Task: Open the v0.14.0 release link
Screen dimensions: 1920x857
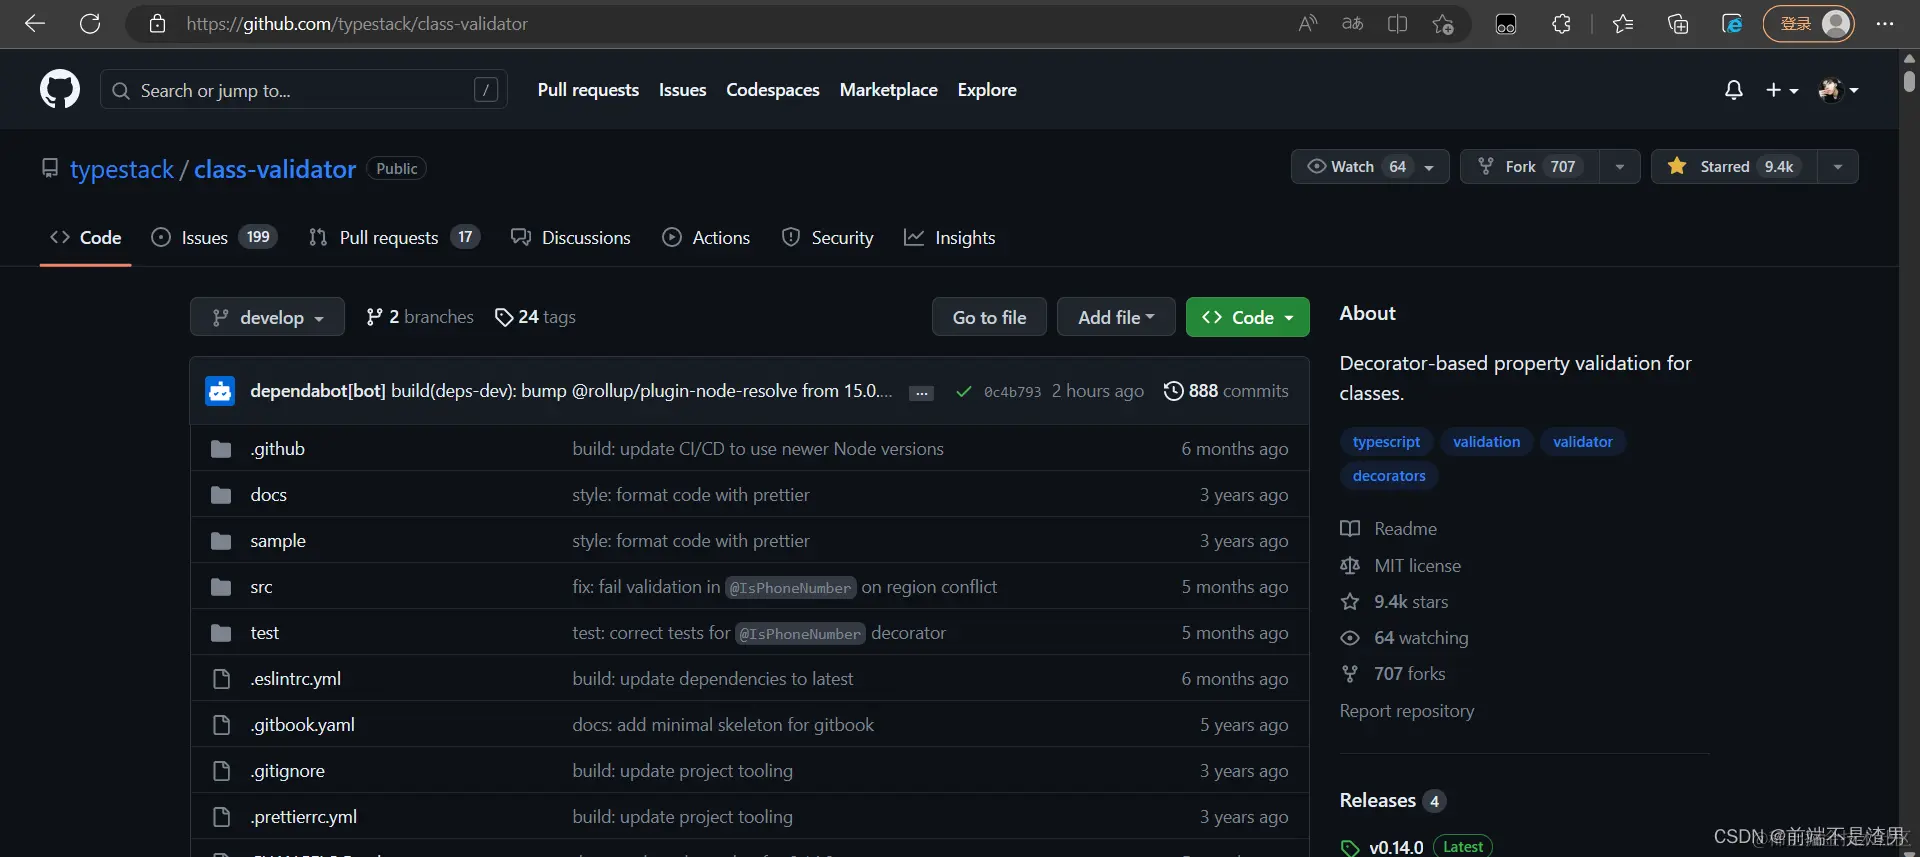Action: (x=1396, y=847)
